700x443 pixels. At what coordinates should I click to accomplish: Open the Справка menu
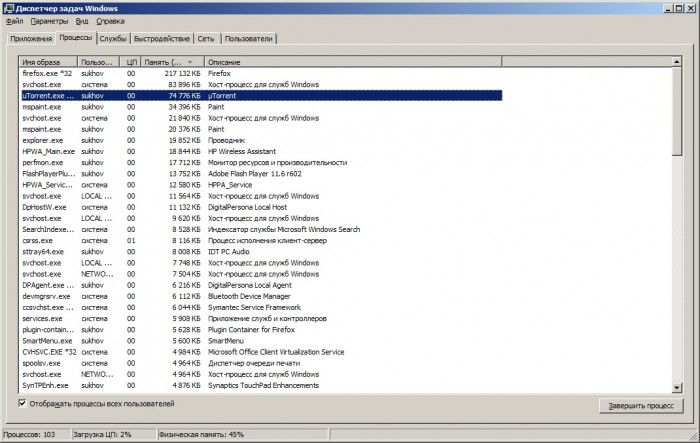pyautogui.click(x=110, y=21)
